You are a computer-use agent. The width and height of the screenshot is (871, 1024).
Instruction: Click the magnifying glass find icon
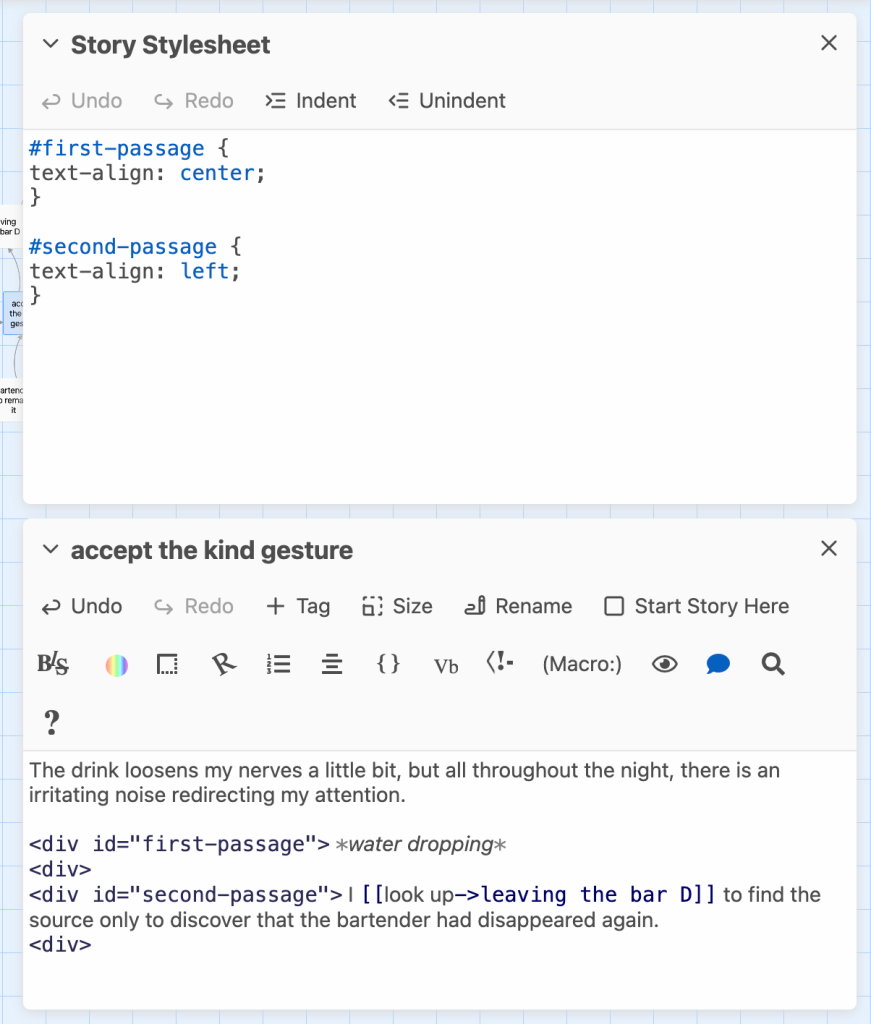coord(773,665)
